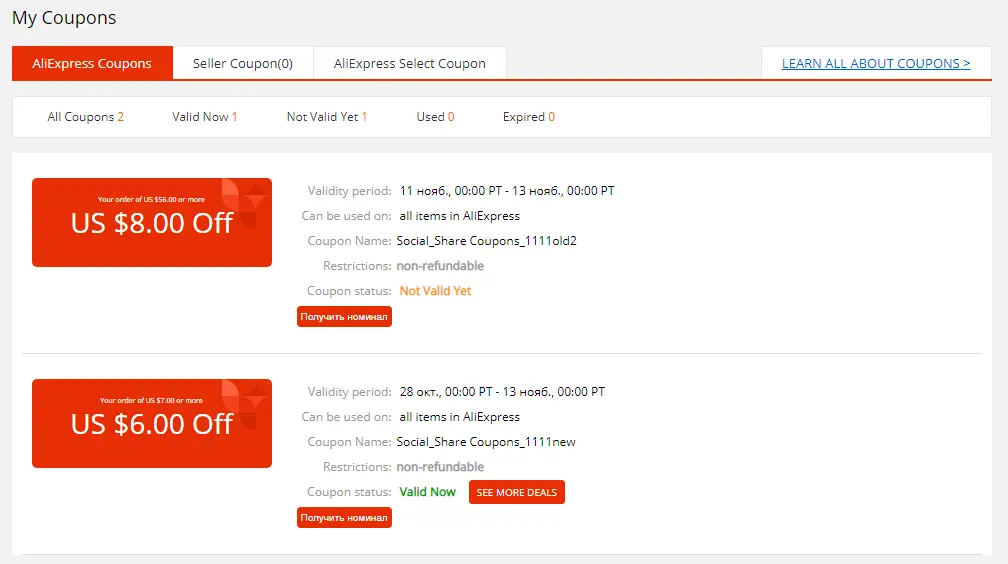Open the AliExpress Select Coupon tab
This screenshot has width=1008, height=564.
(x=410, y=63)
